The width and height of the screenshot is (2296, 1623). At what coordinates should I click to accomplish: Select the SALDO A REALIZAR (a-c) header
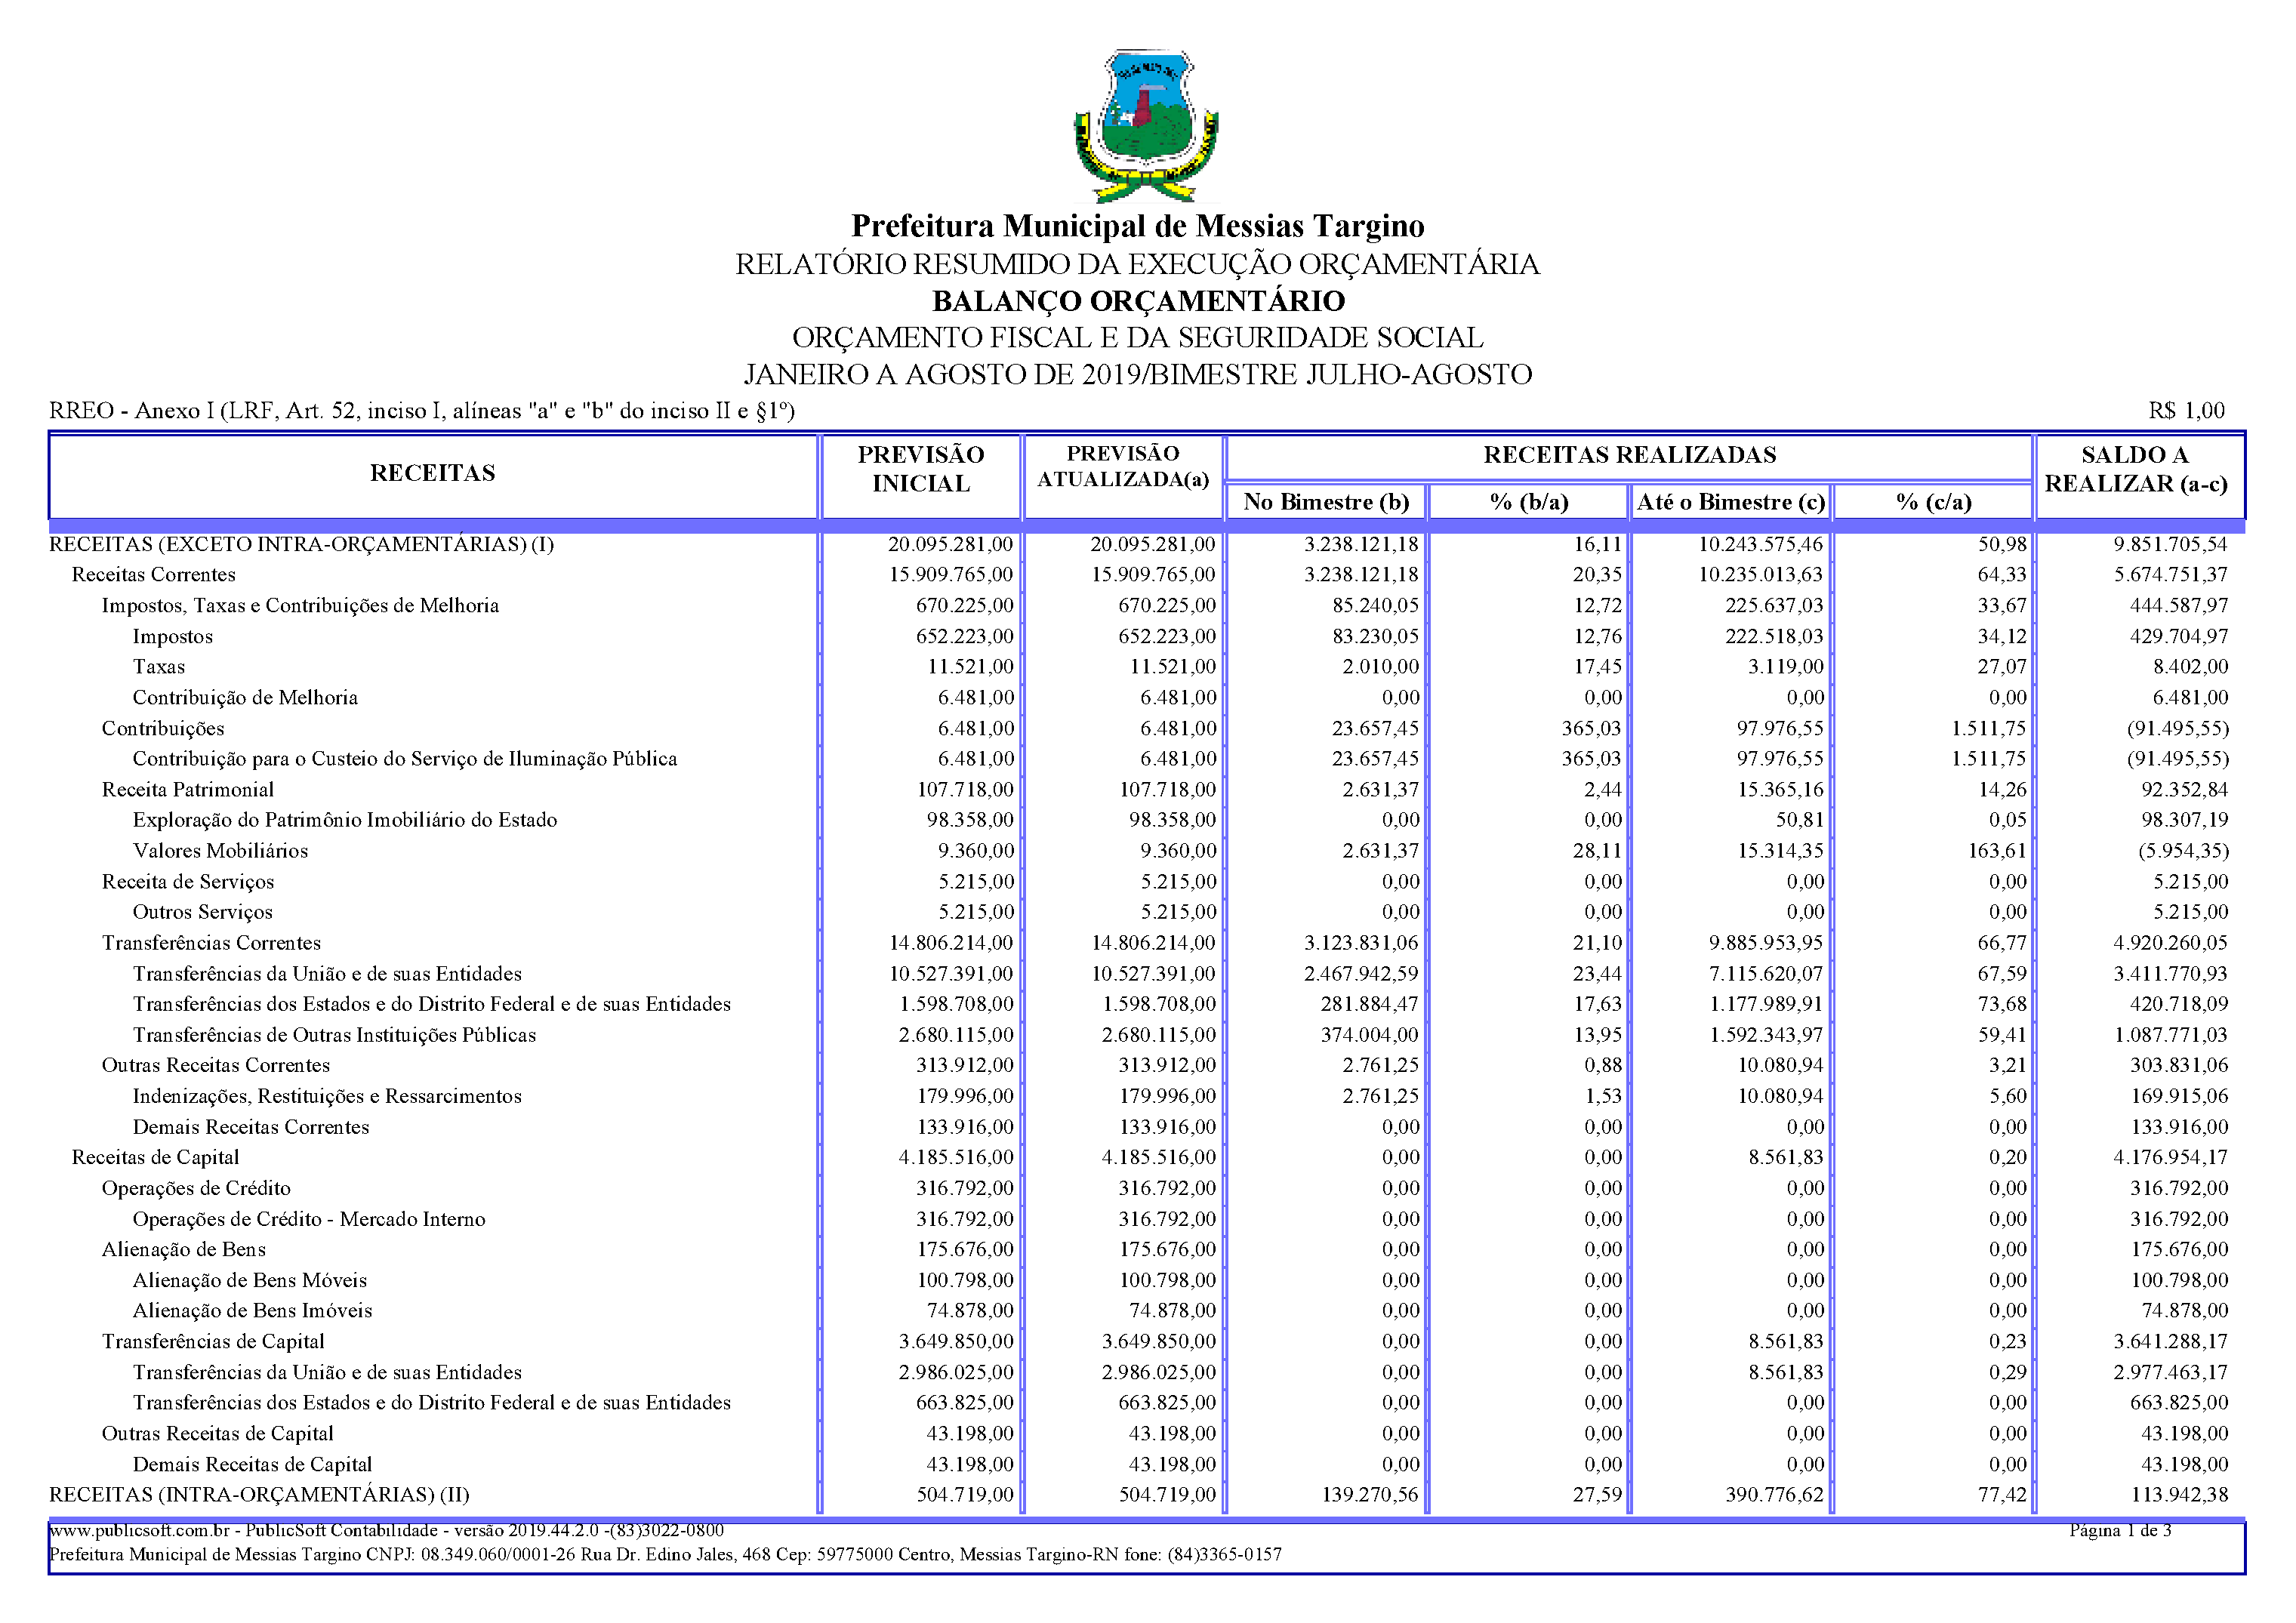[2135, 469]
